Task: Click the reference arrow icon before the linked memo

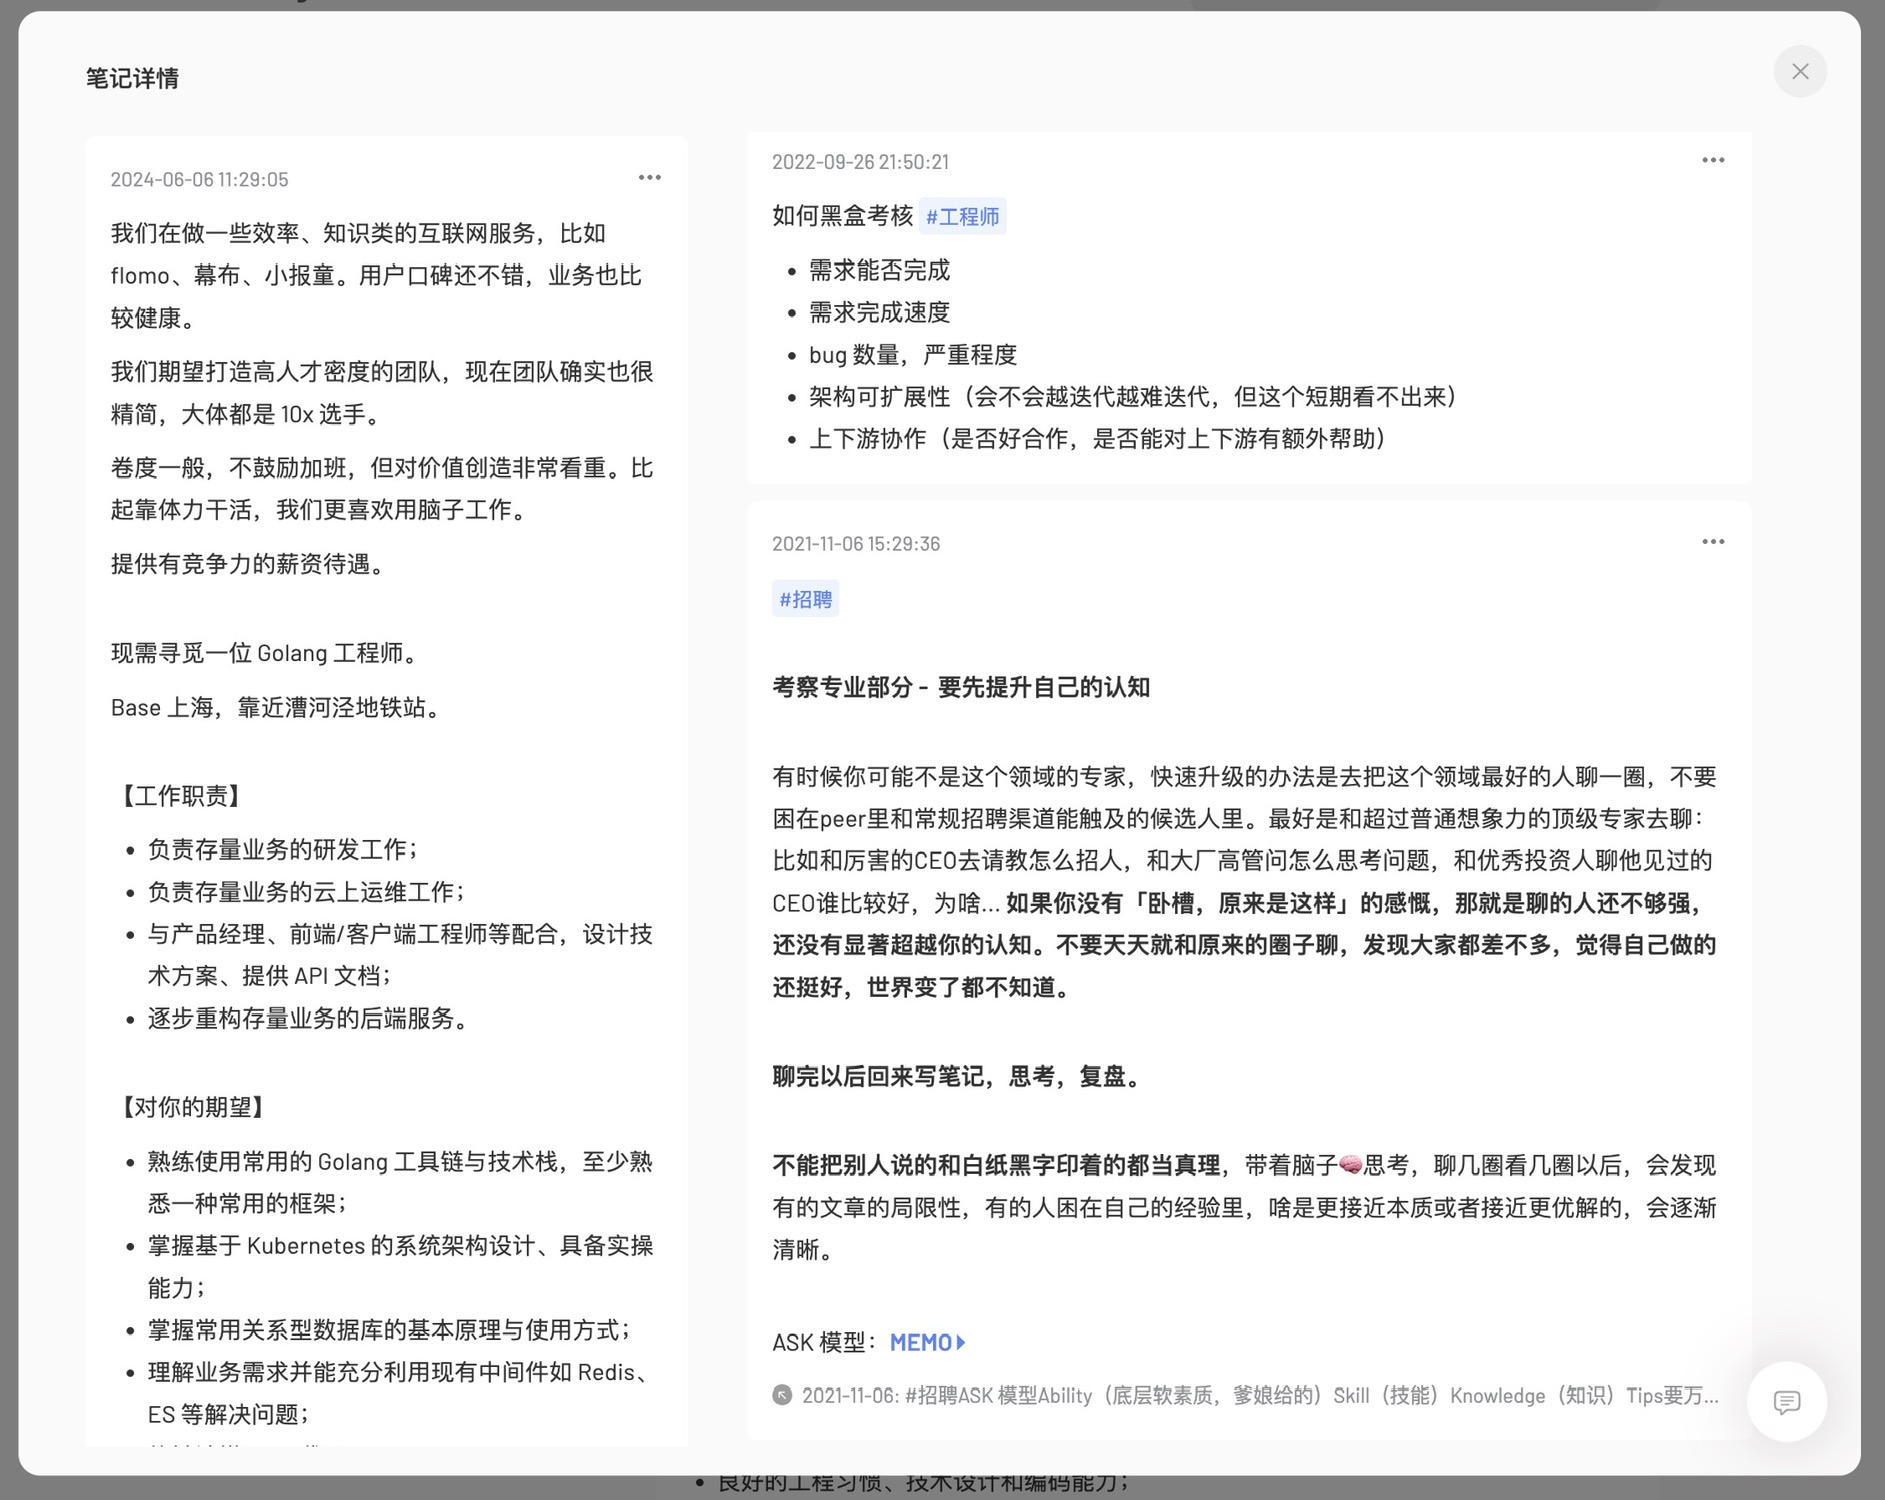Action: (782, 1395)
